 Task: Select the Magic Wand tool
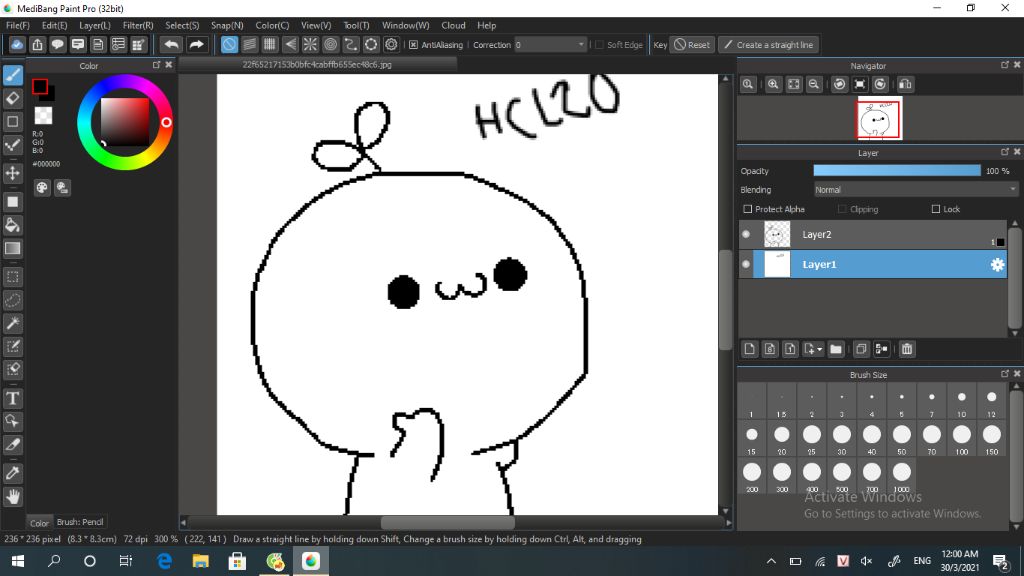(x=12, y=323)
